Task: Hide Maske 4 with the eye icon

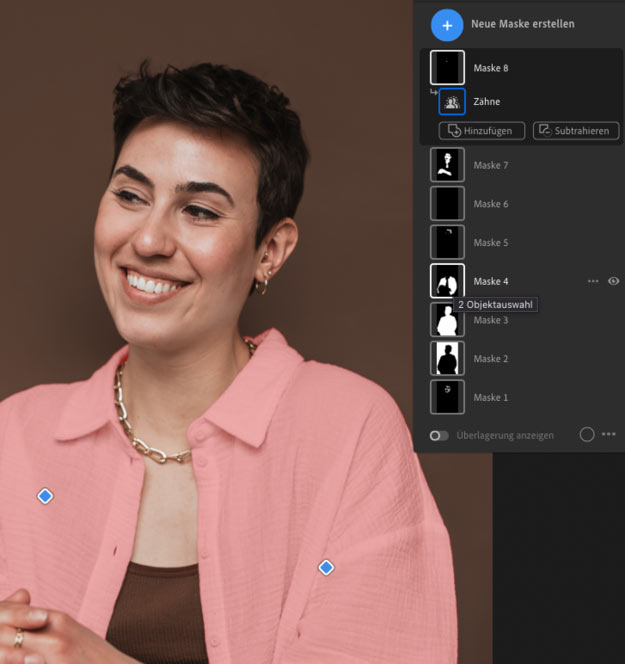Action: click(613, 281)
